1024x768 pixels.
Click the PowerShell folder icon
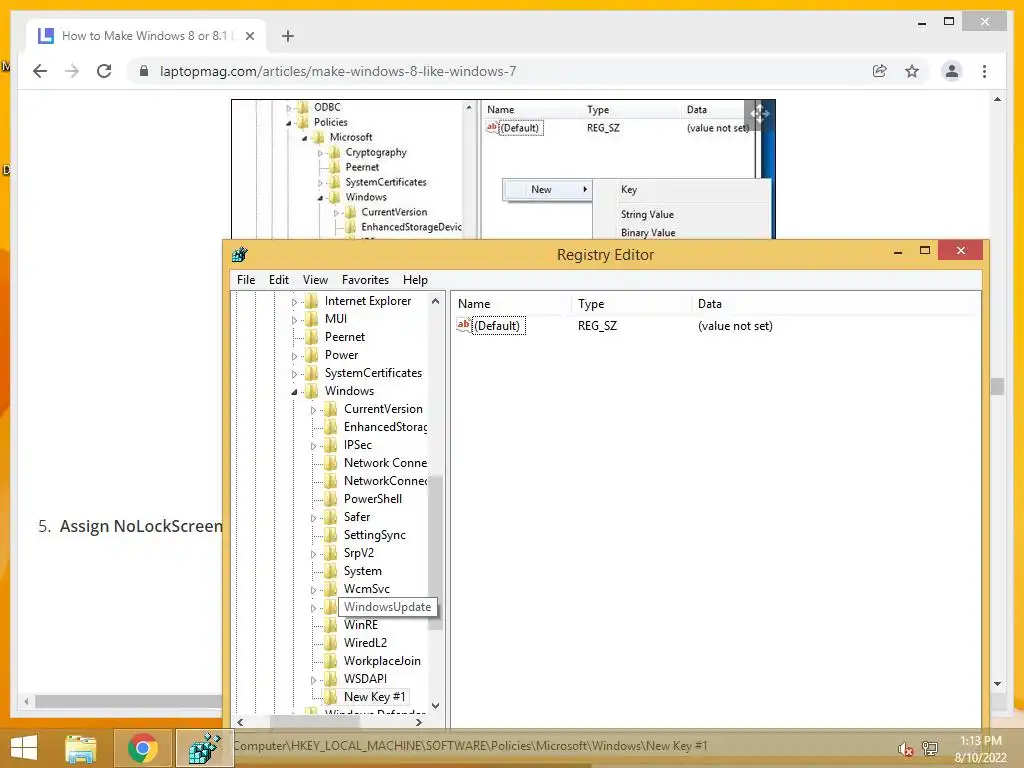point(331,499)
